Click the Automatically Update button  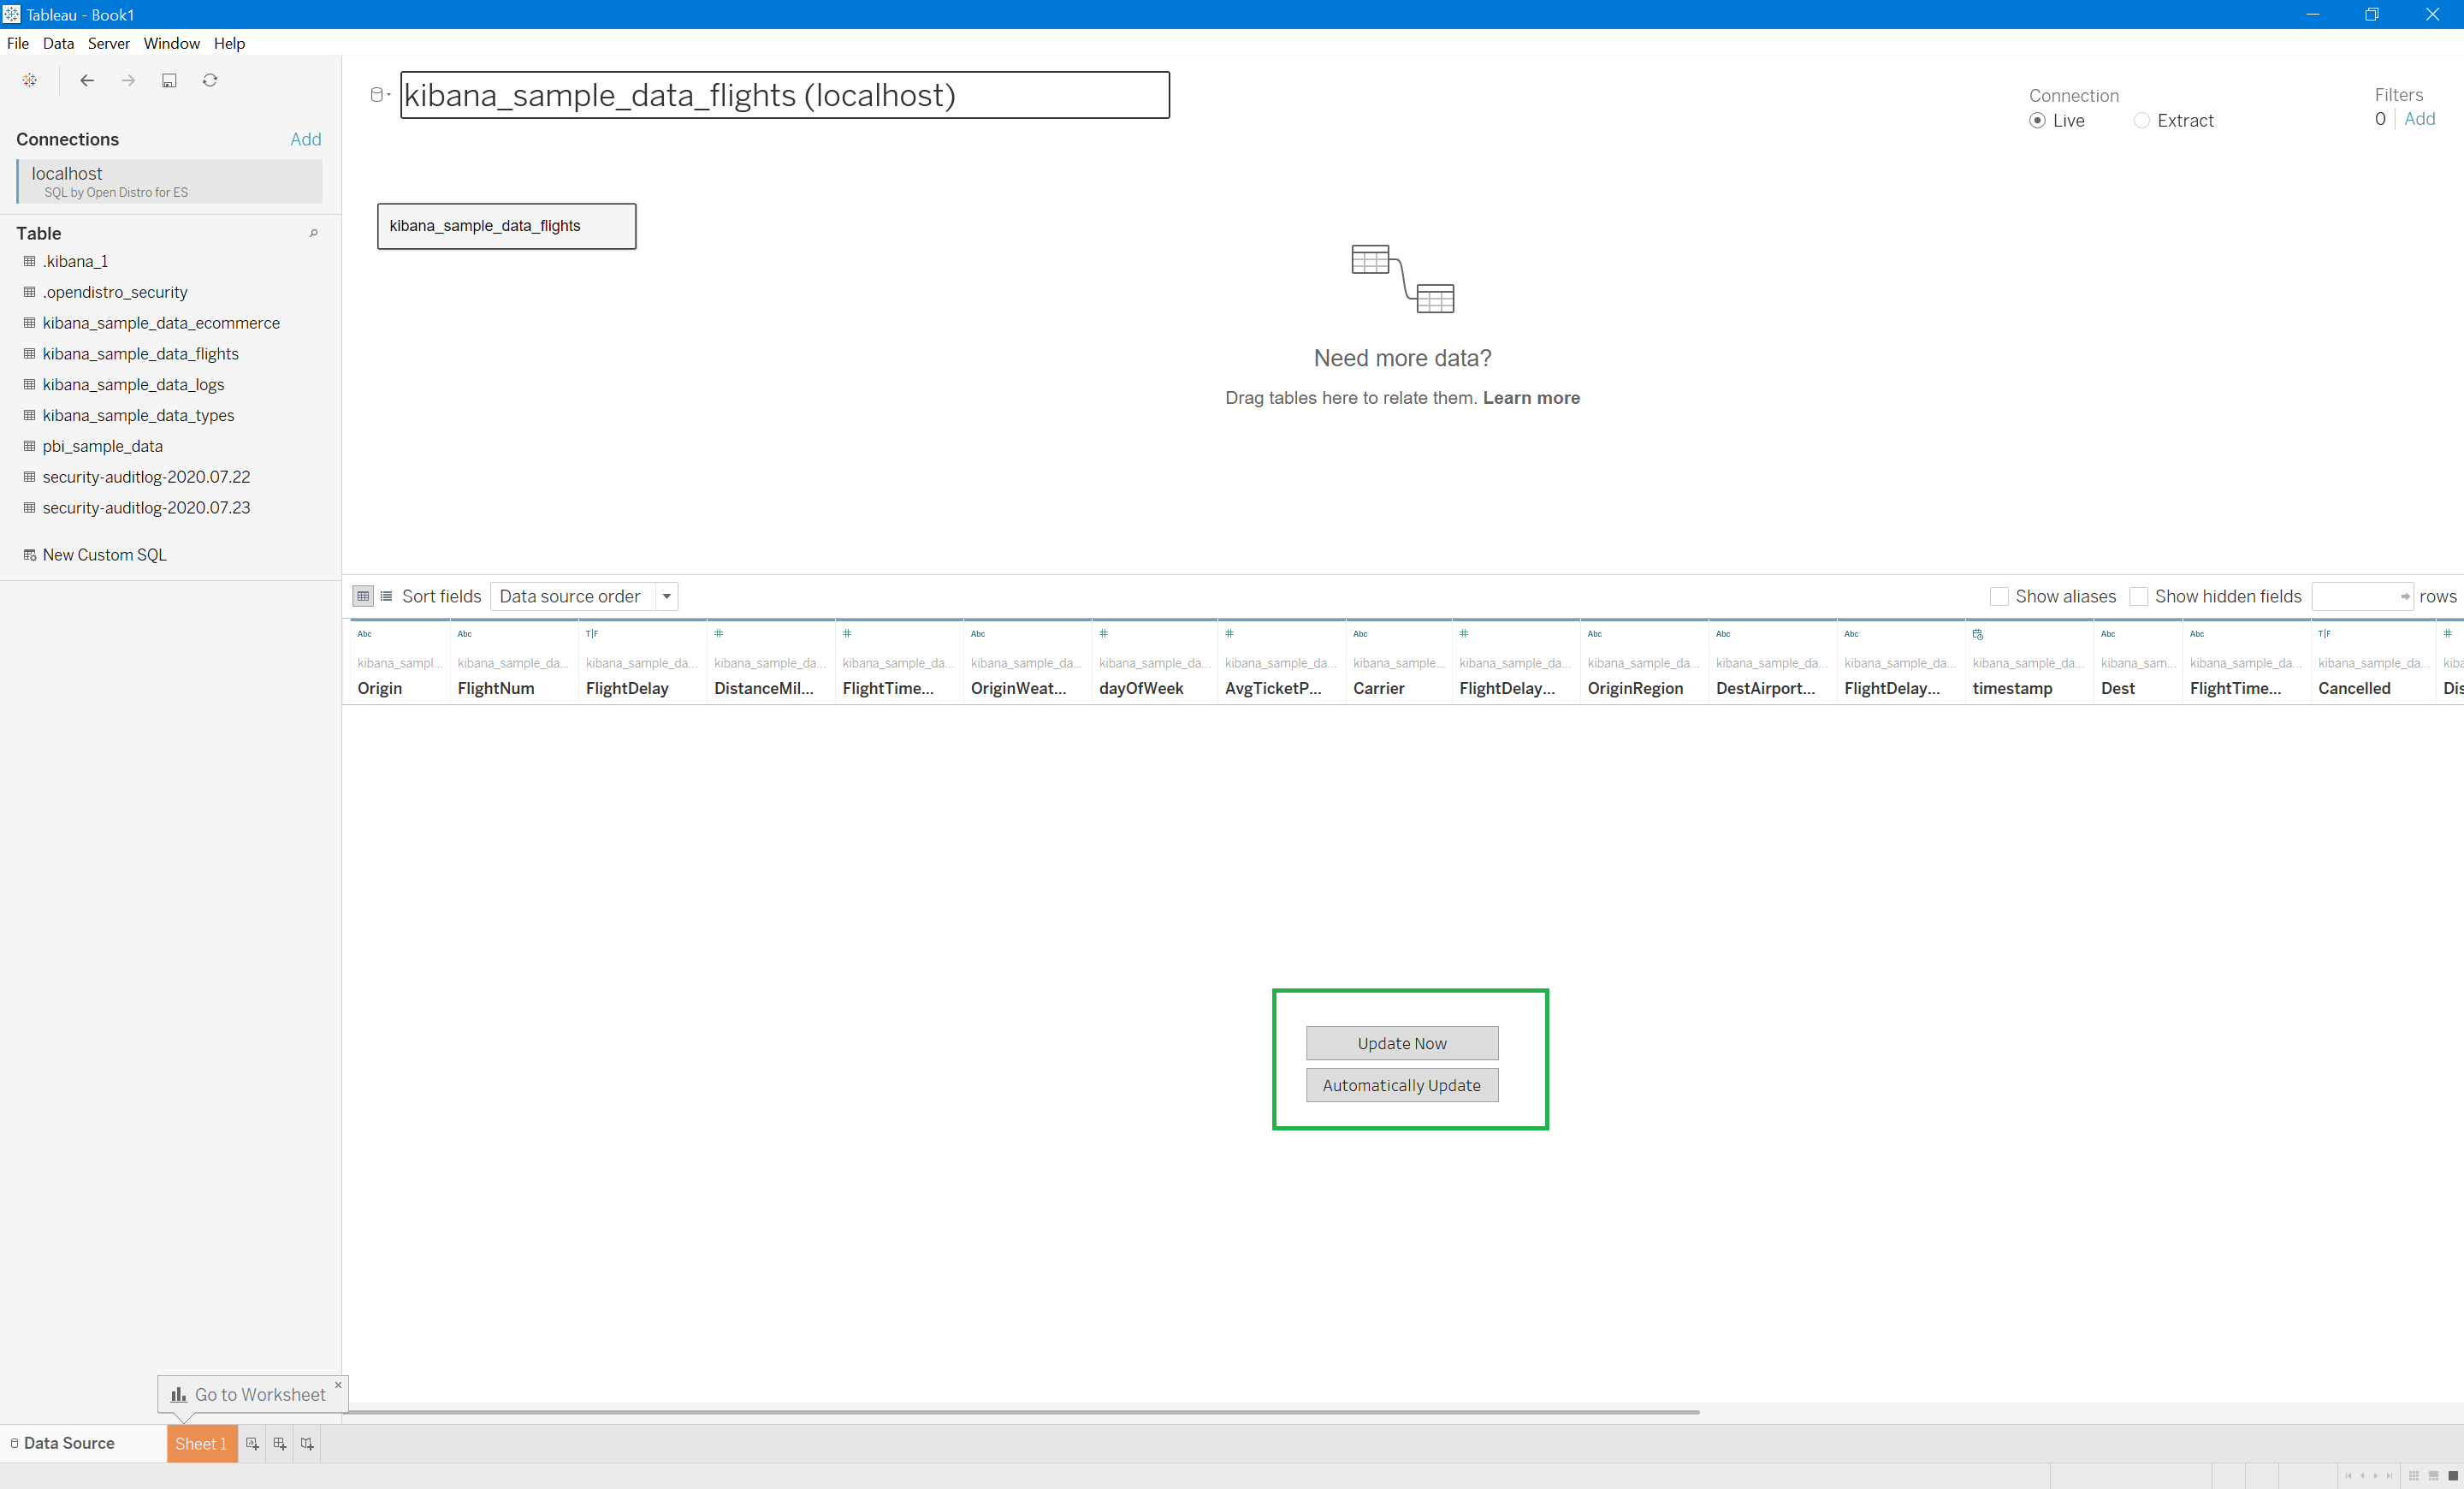click(1402, 1085)
